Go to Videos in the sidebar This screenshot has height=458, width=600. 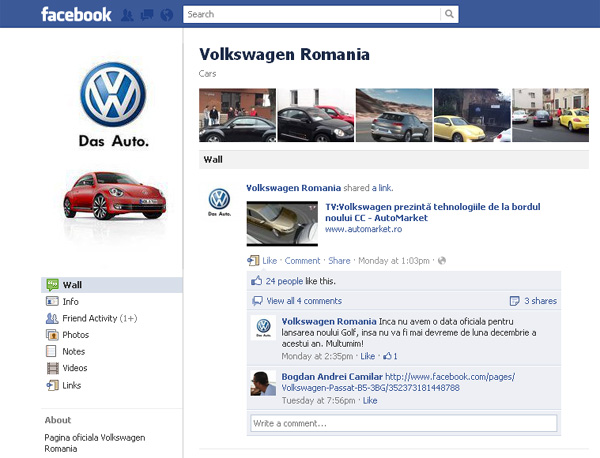tap(75, 368)
